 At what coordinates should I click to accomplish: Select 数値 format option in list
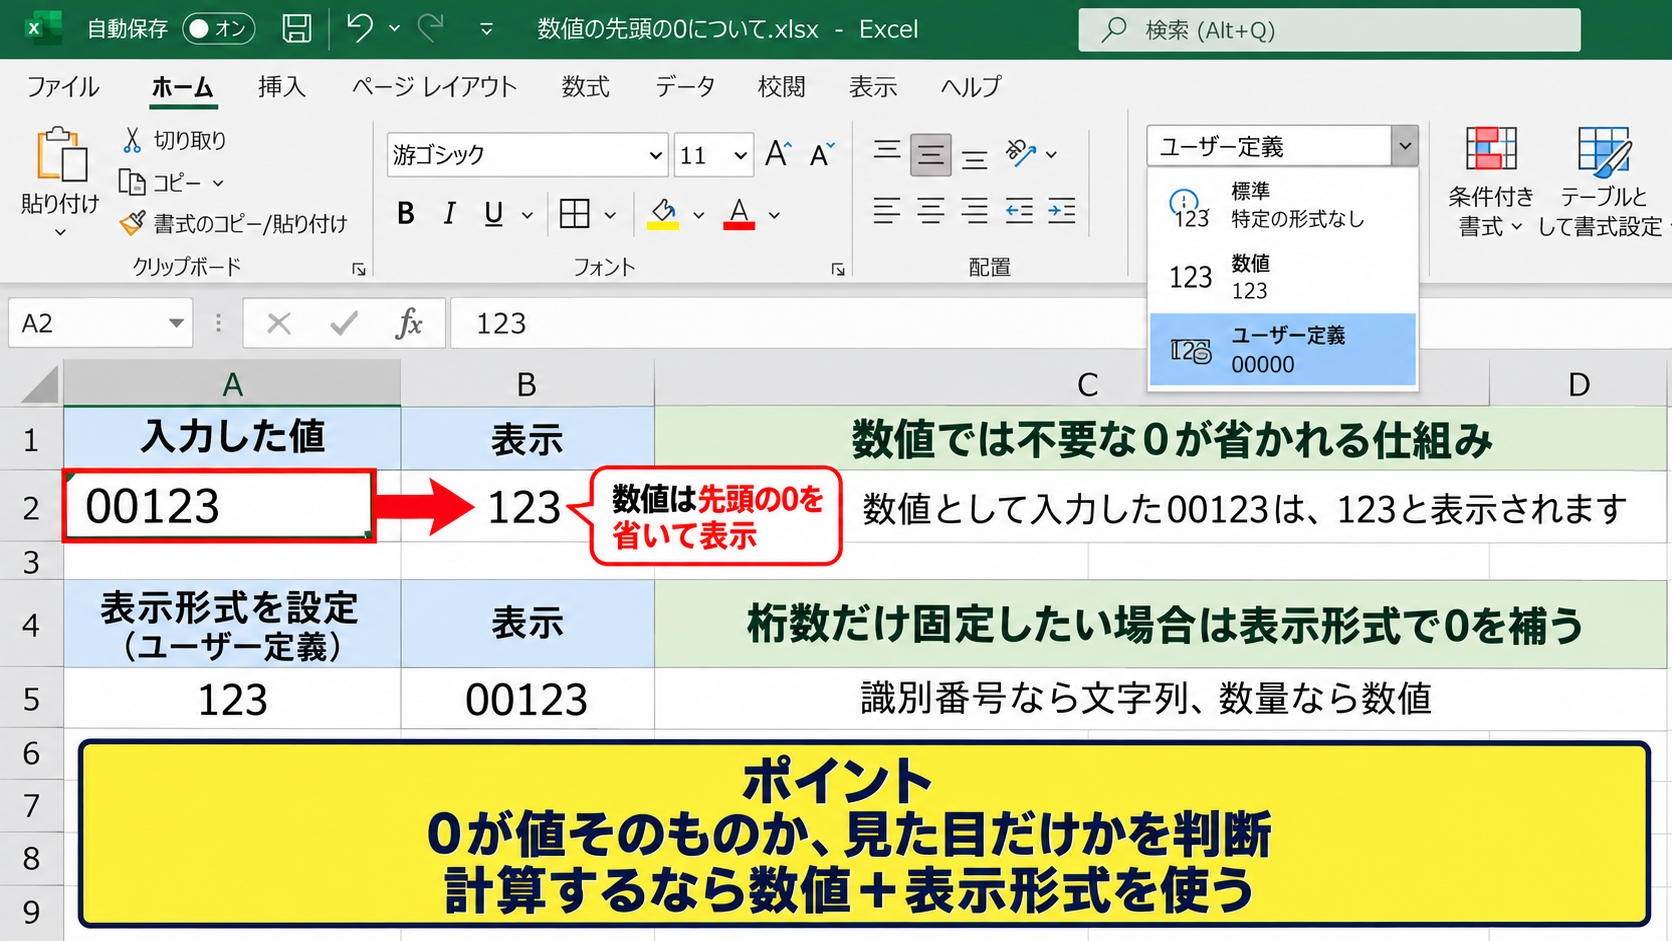tap(1283, 276)
